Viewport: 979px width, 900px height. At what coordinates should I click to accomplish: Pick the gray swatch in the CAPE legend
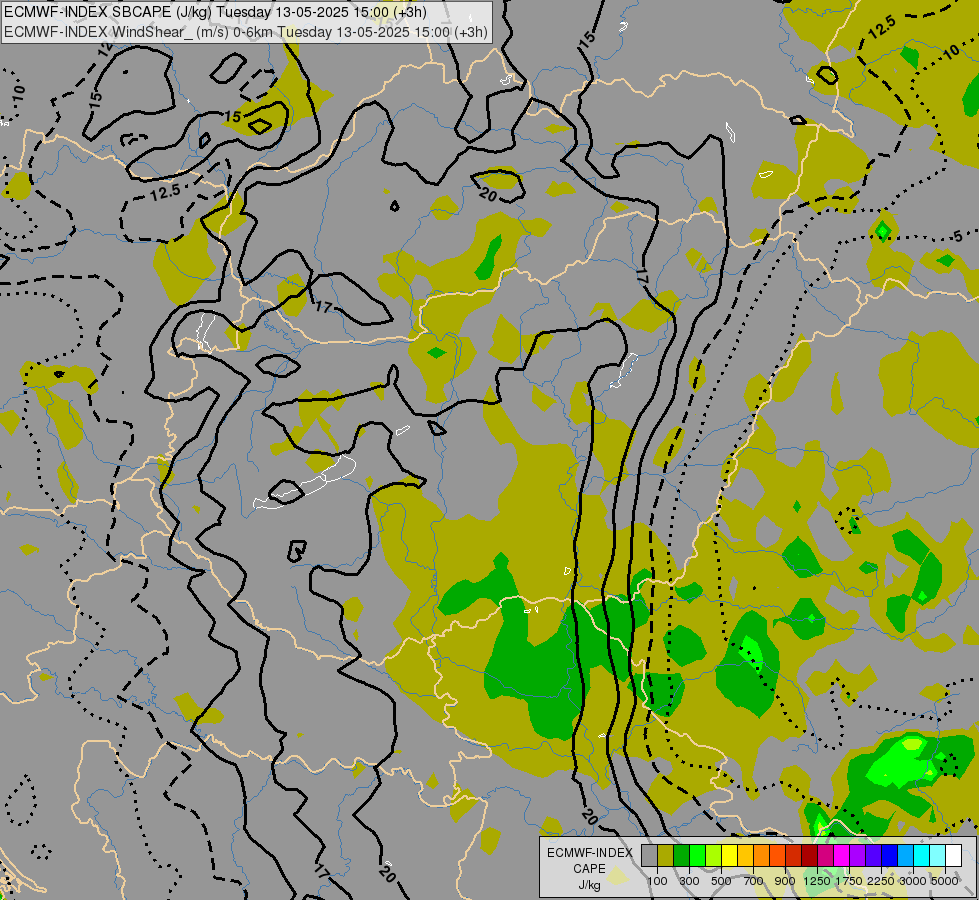tap(649, 855)
